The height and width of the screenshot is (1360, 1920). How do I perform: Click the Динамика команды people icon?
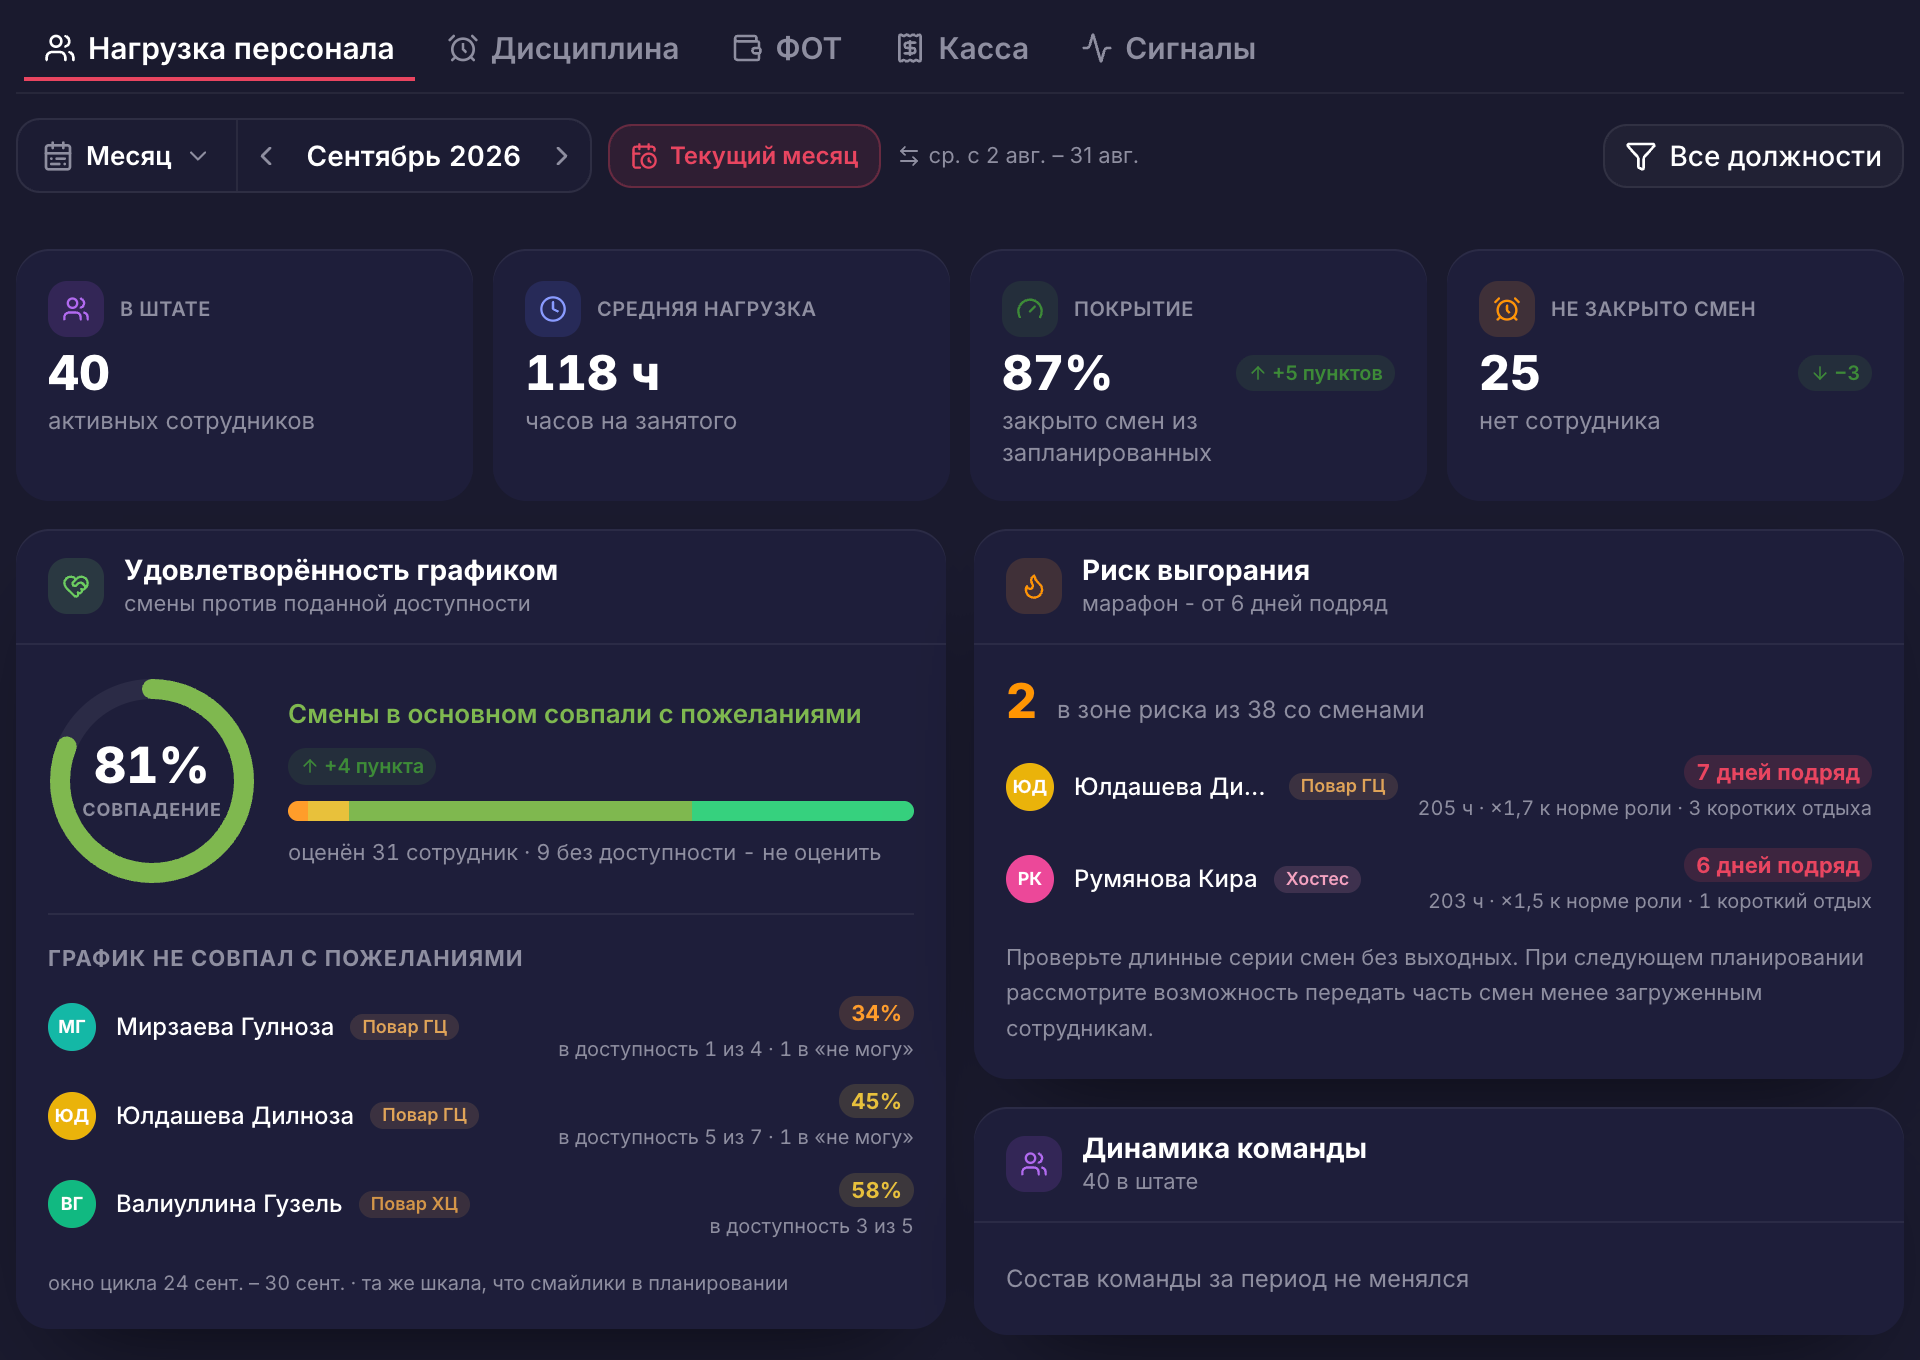coord(1034,1164)
